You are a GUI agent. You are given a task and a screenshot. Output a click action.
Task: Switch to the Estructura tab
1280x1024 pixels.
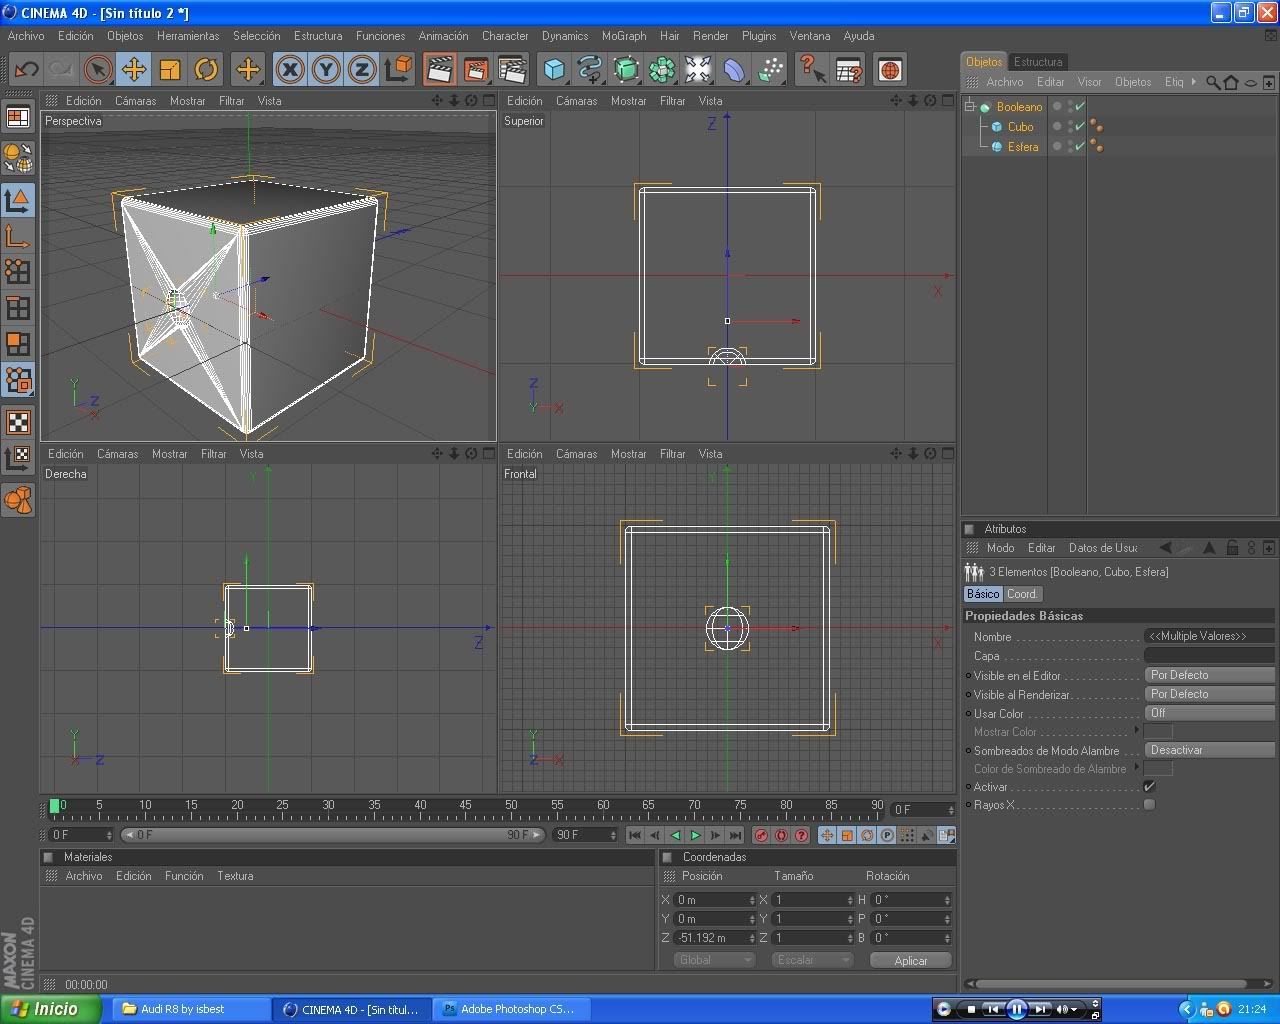point(1038,61)
